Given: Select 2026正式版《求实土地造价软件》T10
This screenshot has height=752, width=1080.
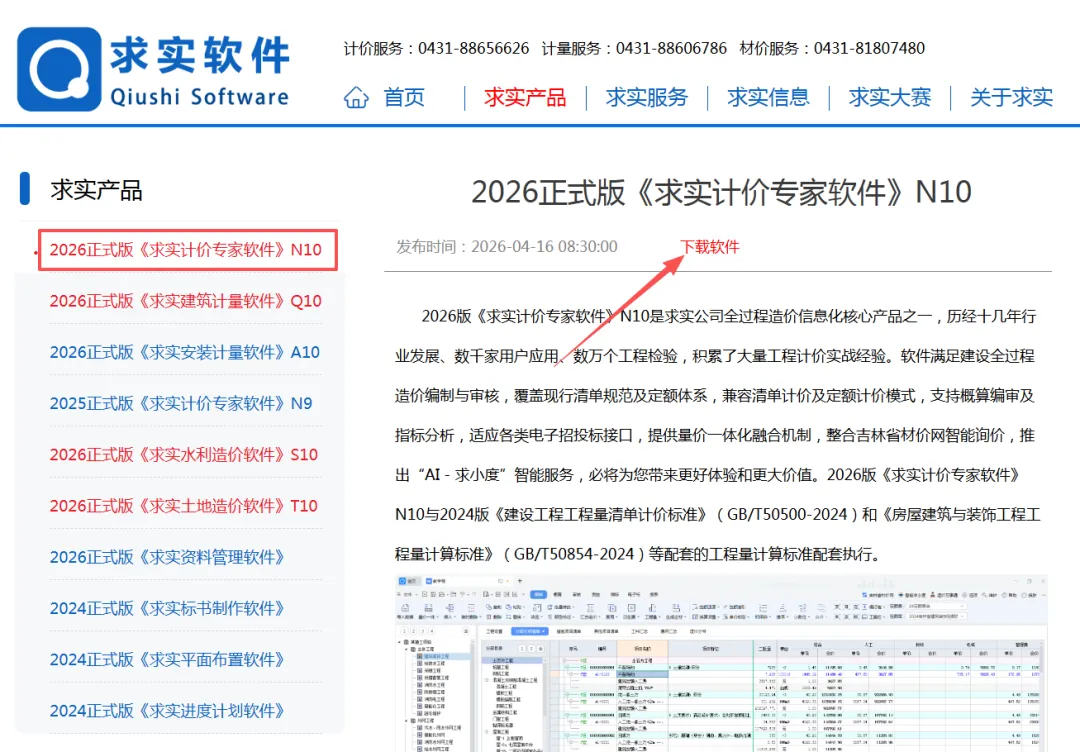Looking at the screenshot, I should pyautogui.click(x=184, y=505).
